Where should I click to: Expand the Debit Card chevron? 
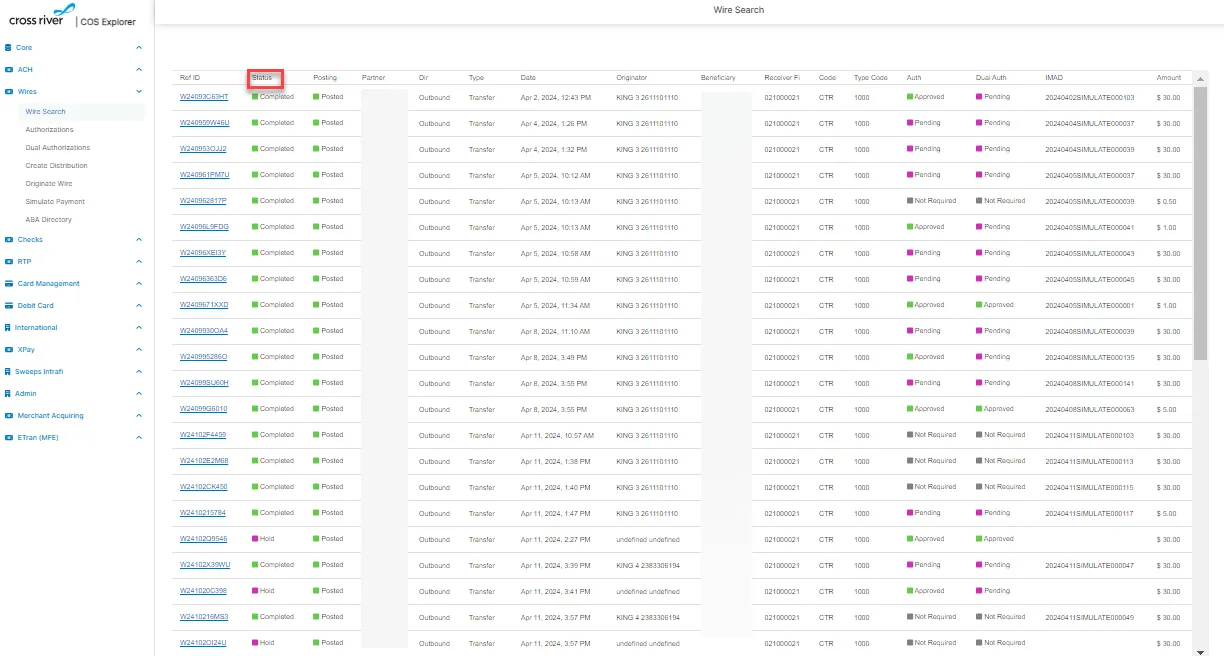click(139, 305)
